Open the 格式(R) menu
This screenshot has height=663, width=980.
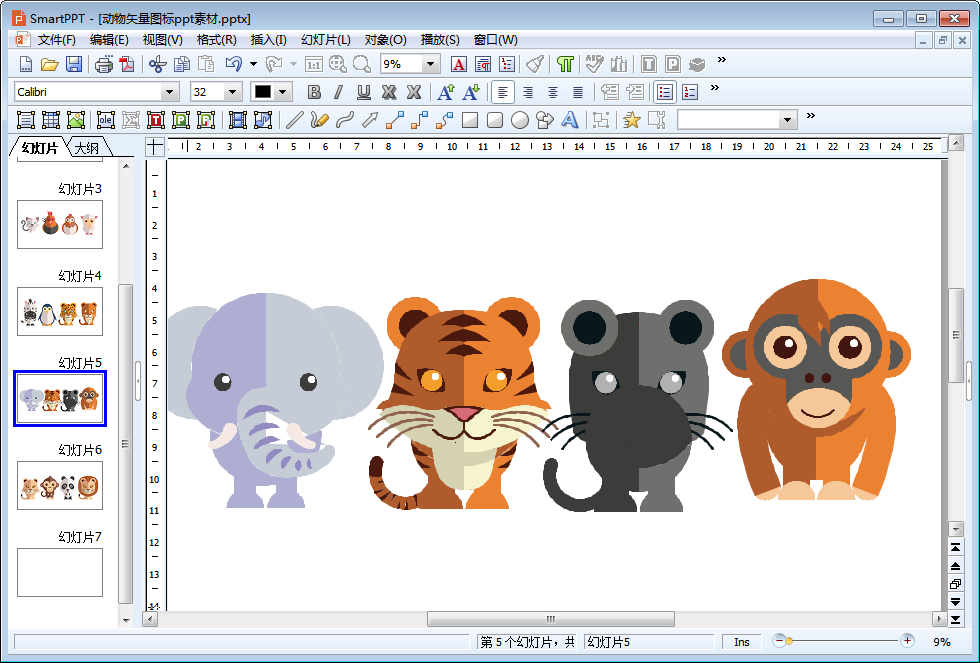click(x=216, y=40)
